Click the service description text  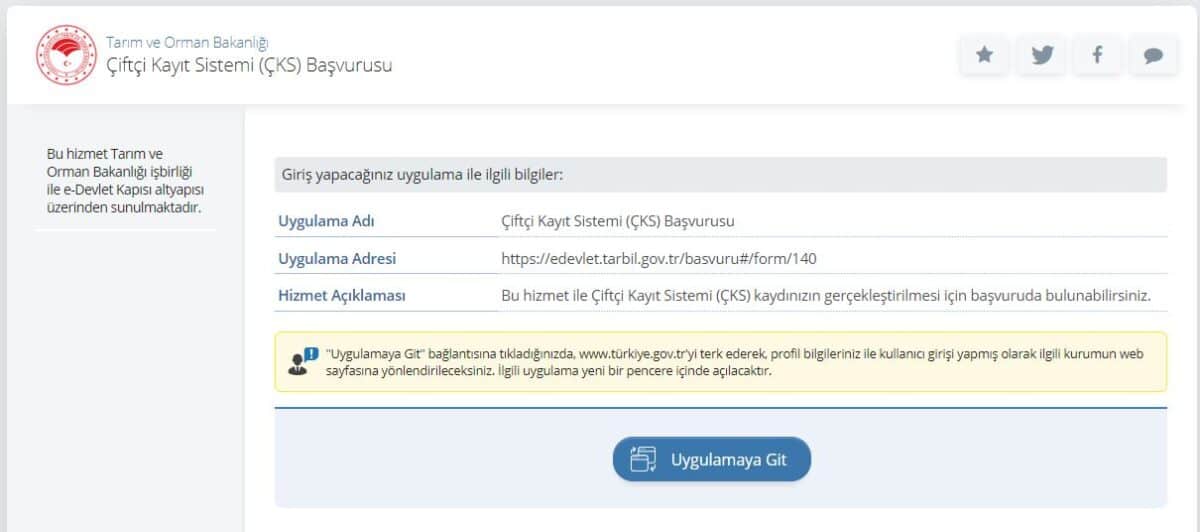(826, 296)
